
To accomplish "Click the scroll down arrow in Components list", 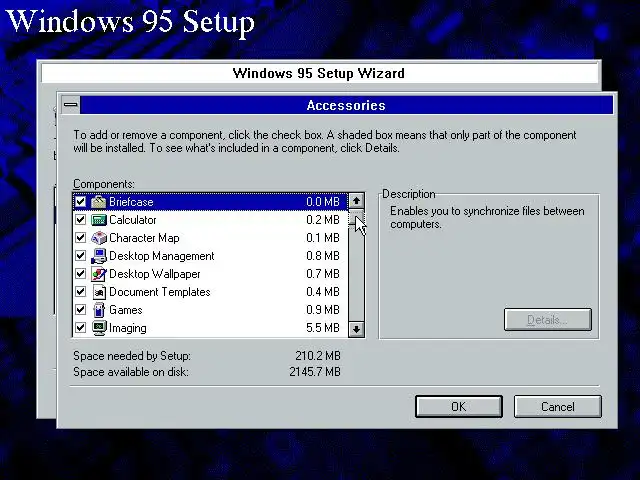I will (x=356, y=329).
